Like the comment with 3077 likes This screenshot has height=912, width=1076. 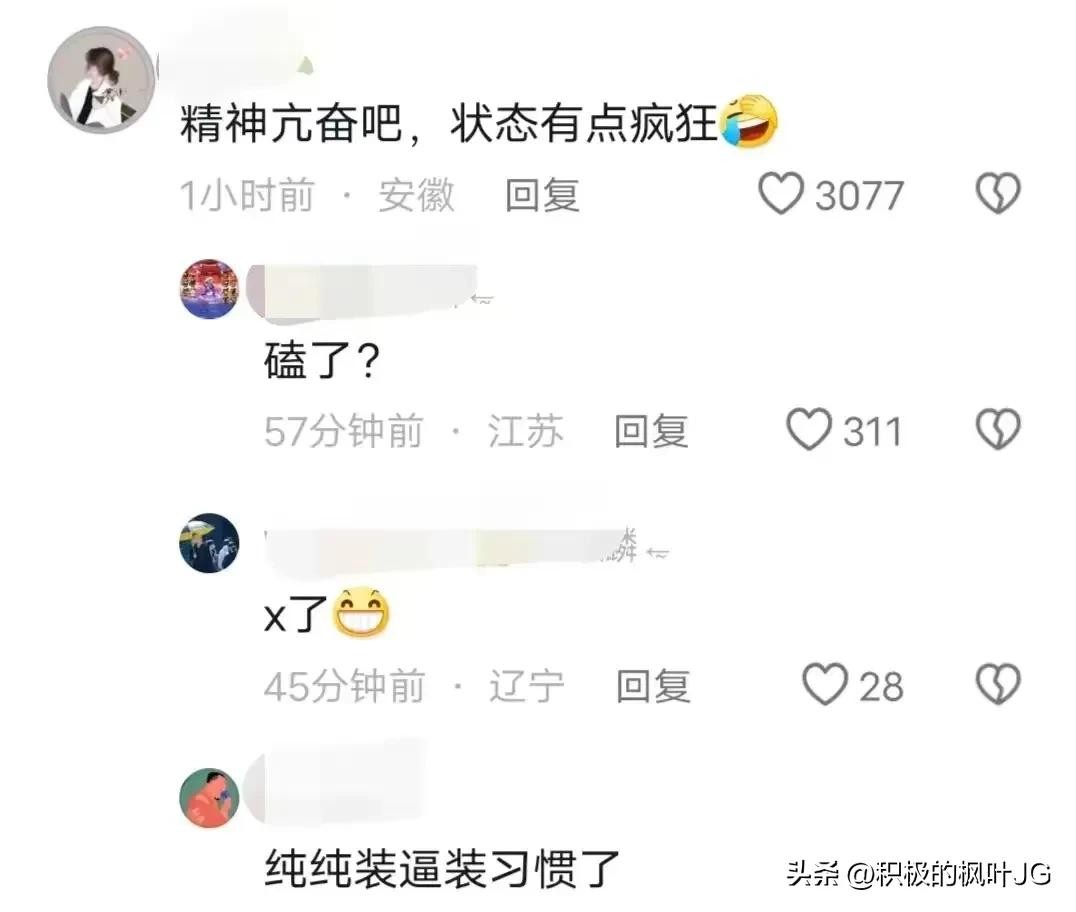781,194
